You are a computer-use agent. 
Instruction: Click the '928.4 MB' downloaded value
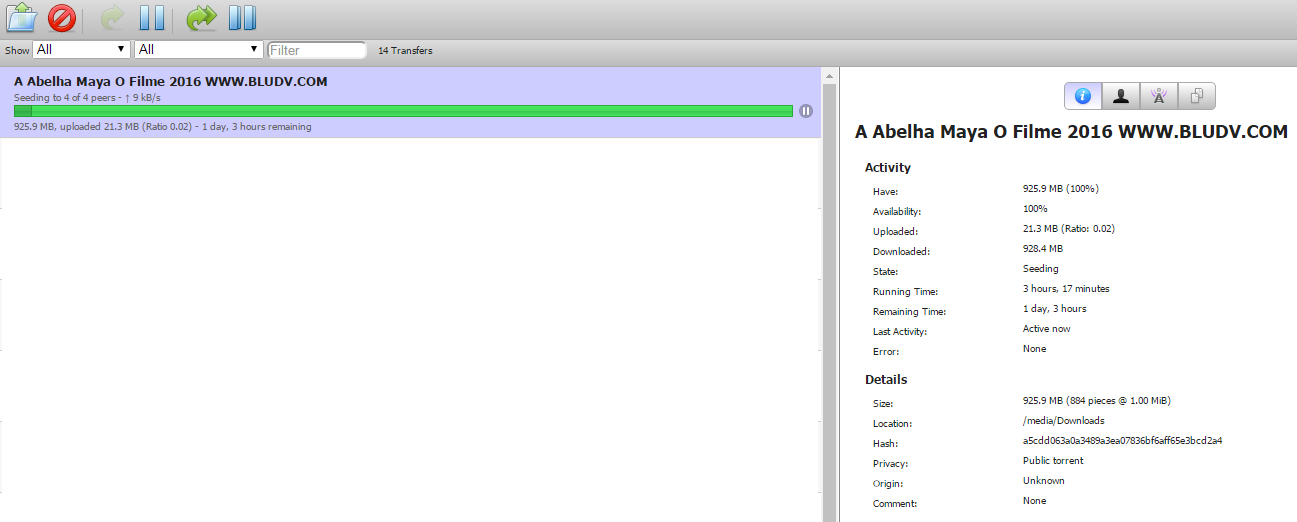(x=1042, y=248)
